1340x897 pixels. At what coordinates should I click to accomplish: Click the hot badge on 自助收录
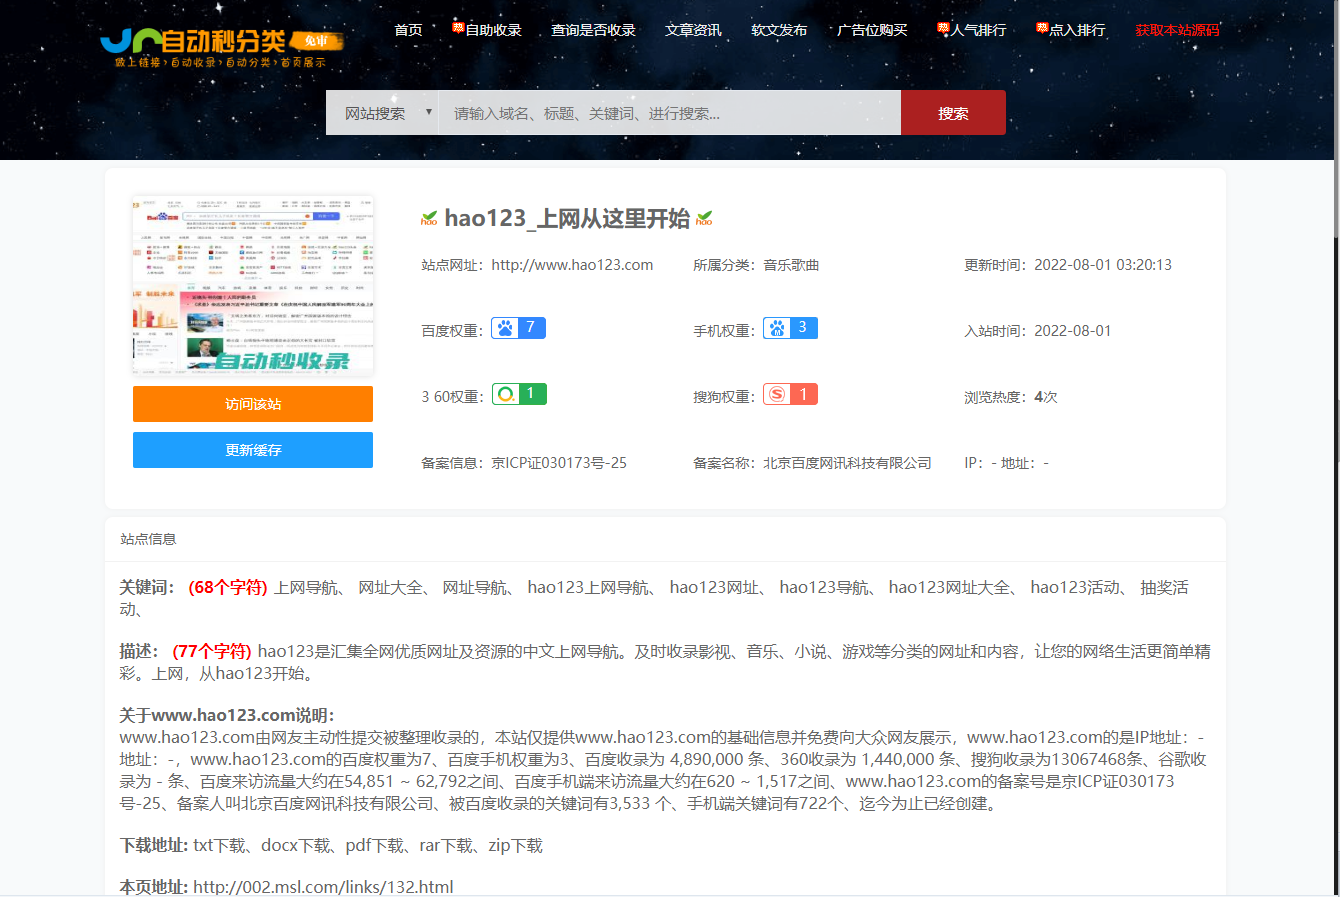click(x=458, y=27)
